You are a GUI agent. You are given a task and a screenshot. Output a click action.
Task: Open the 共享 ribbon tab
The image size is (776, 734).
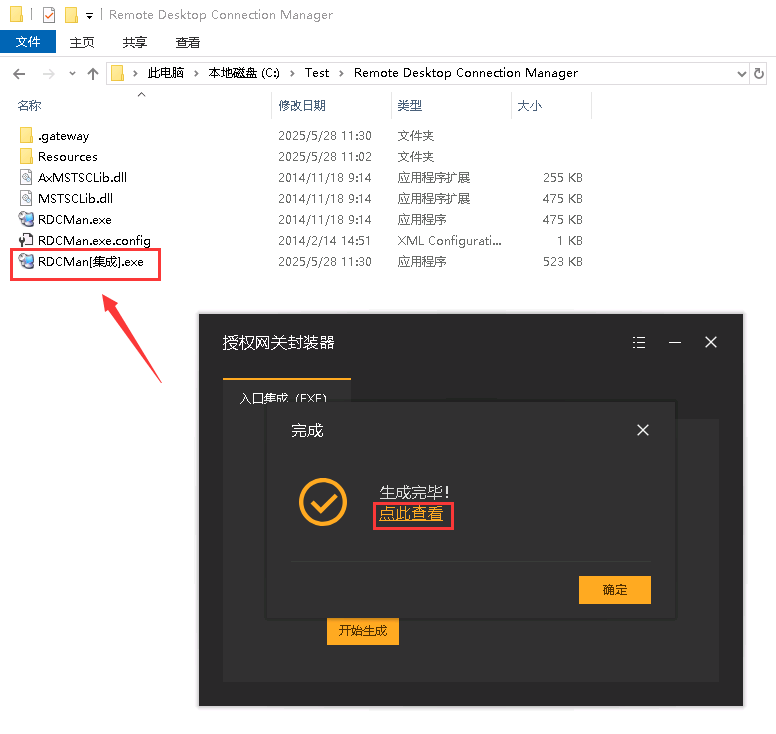point(135,43)
